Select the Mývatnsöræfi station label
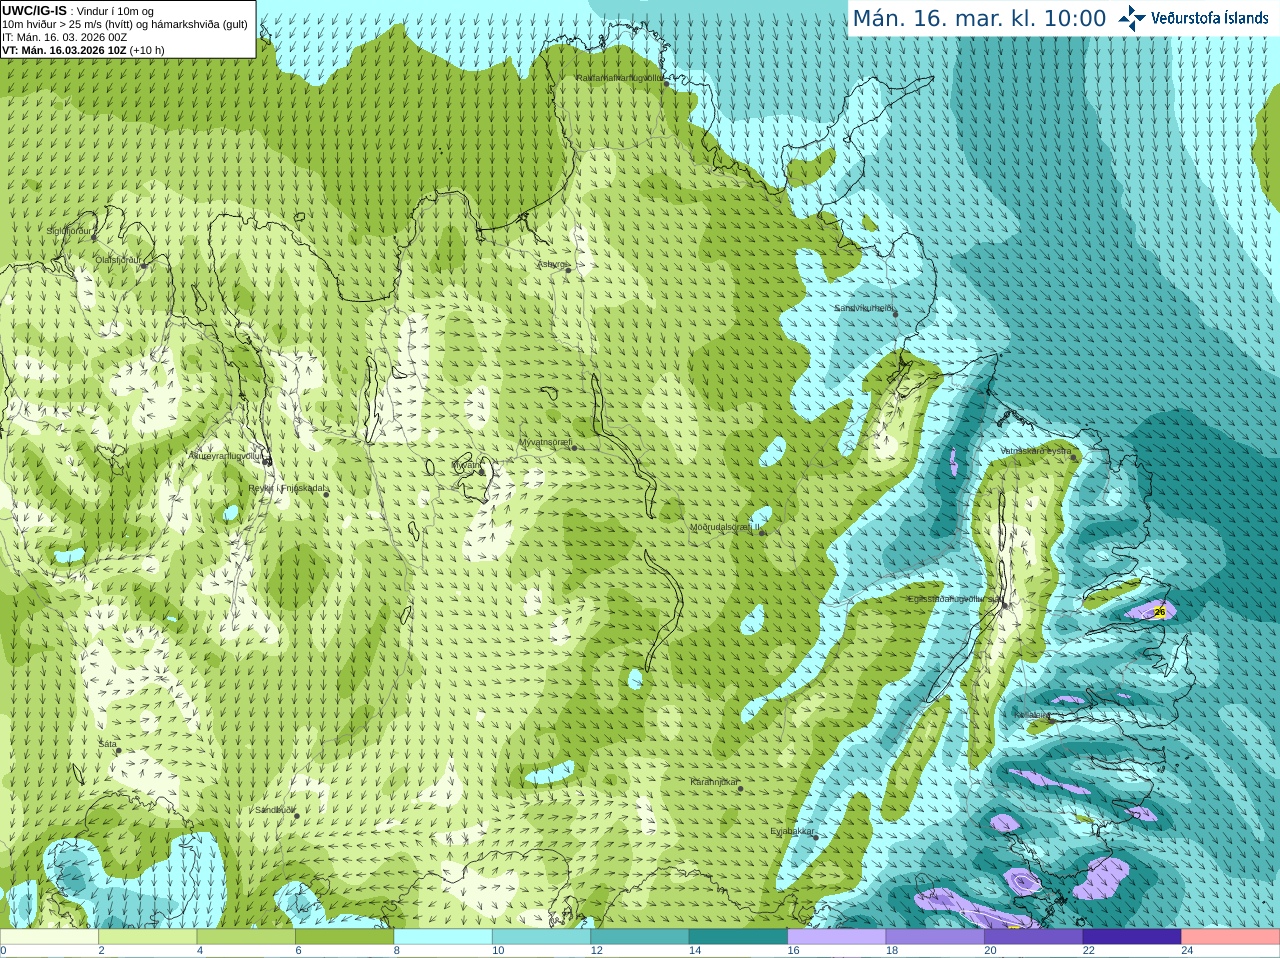This screenshot has width=1280, height=958. [x=545, y=442]
